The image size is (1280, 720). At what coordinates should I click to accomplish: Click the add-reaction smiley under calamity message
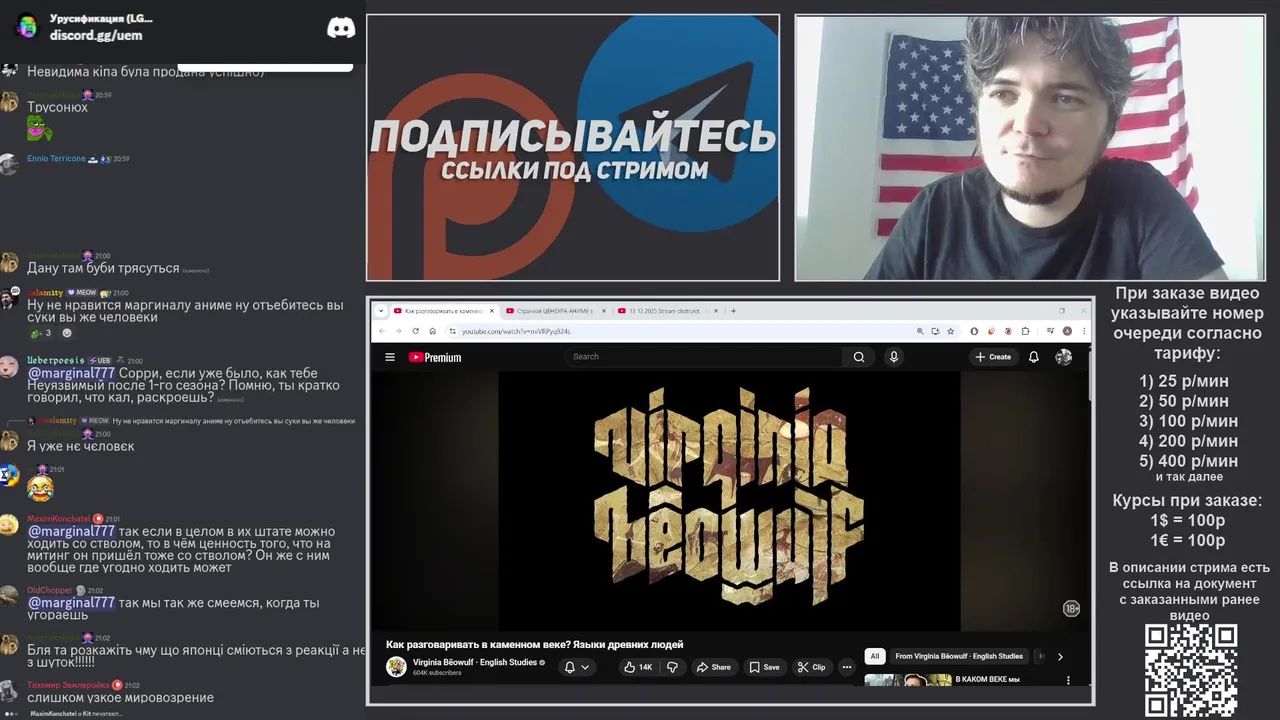click(x=67, y=333)
